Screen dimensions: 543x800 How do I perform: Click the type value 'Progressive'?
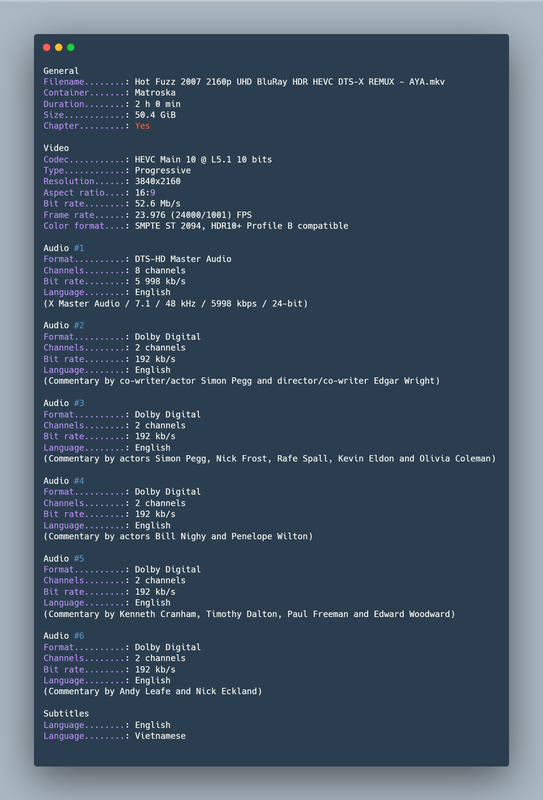point(163,170)
